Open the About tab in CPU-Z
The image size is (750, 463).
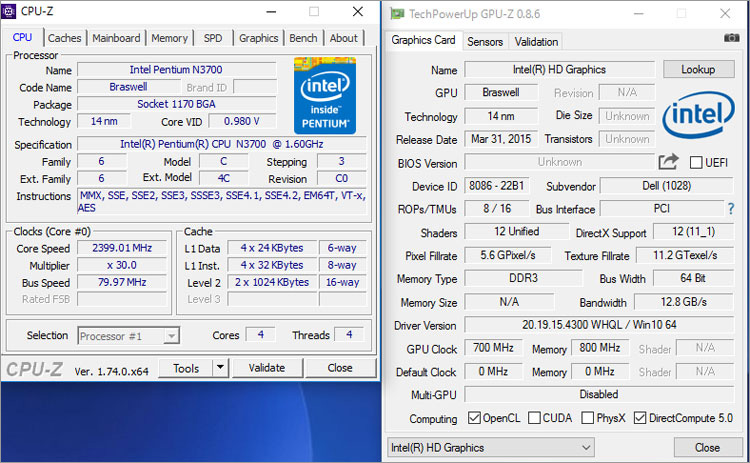coord(343,38)
